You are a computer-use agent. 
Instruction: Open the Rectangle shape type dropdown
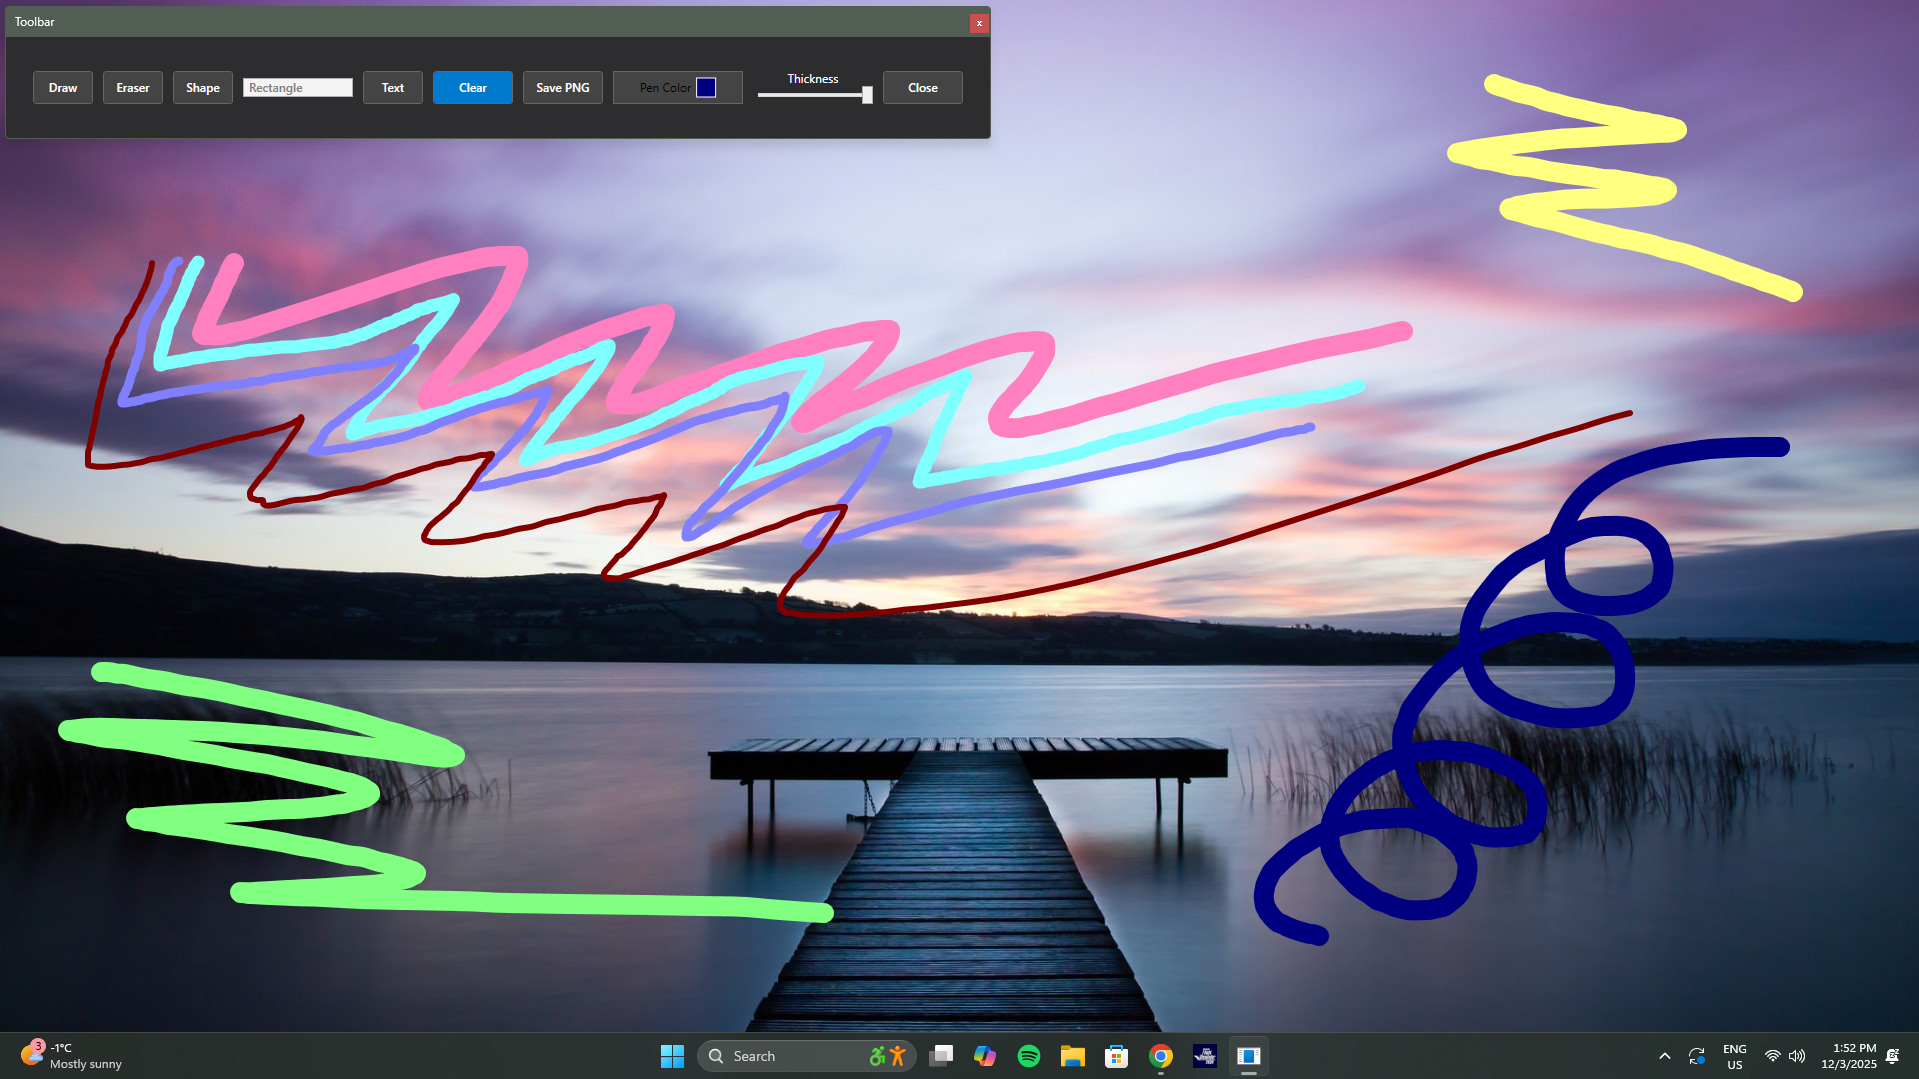pos(298,88)
